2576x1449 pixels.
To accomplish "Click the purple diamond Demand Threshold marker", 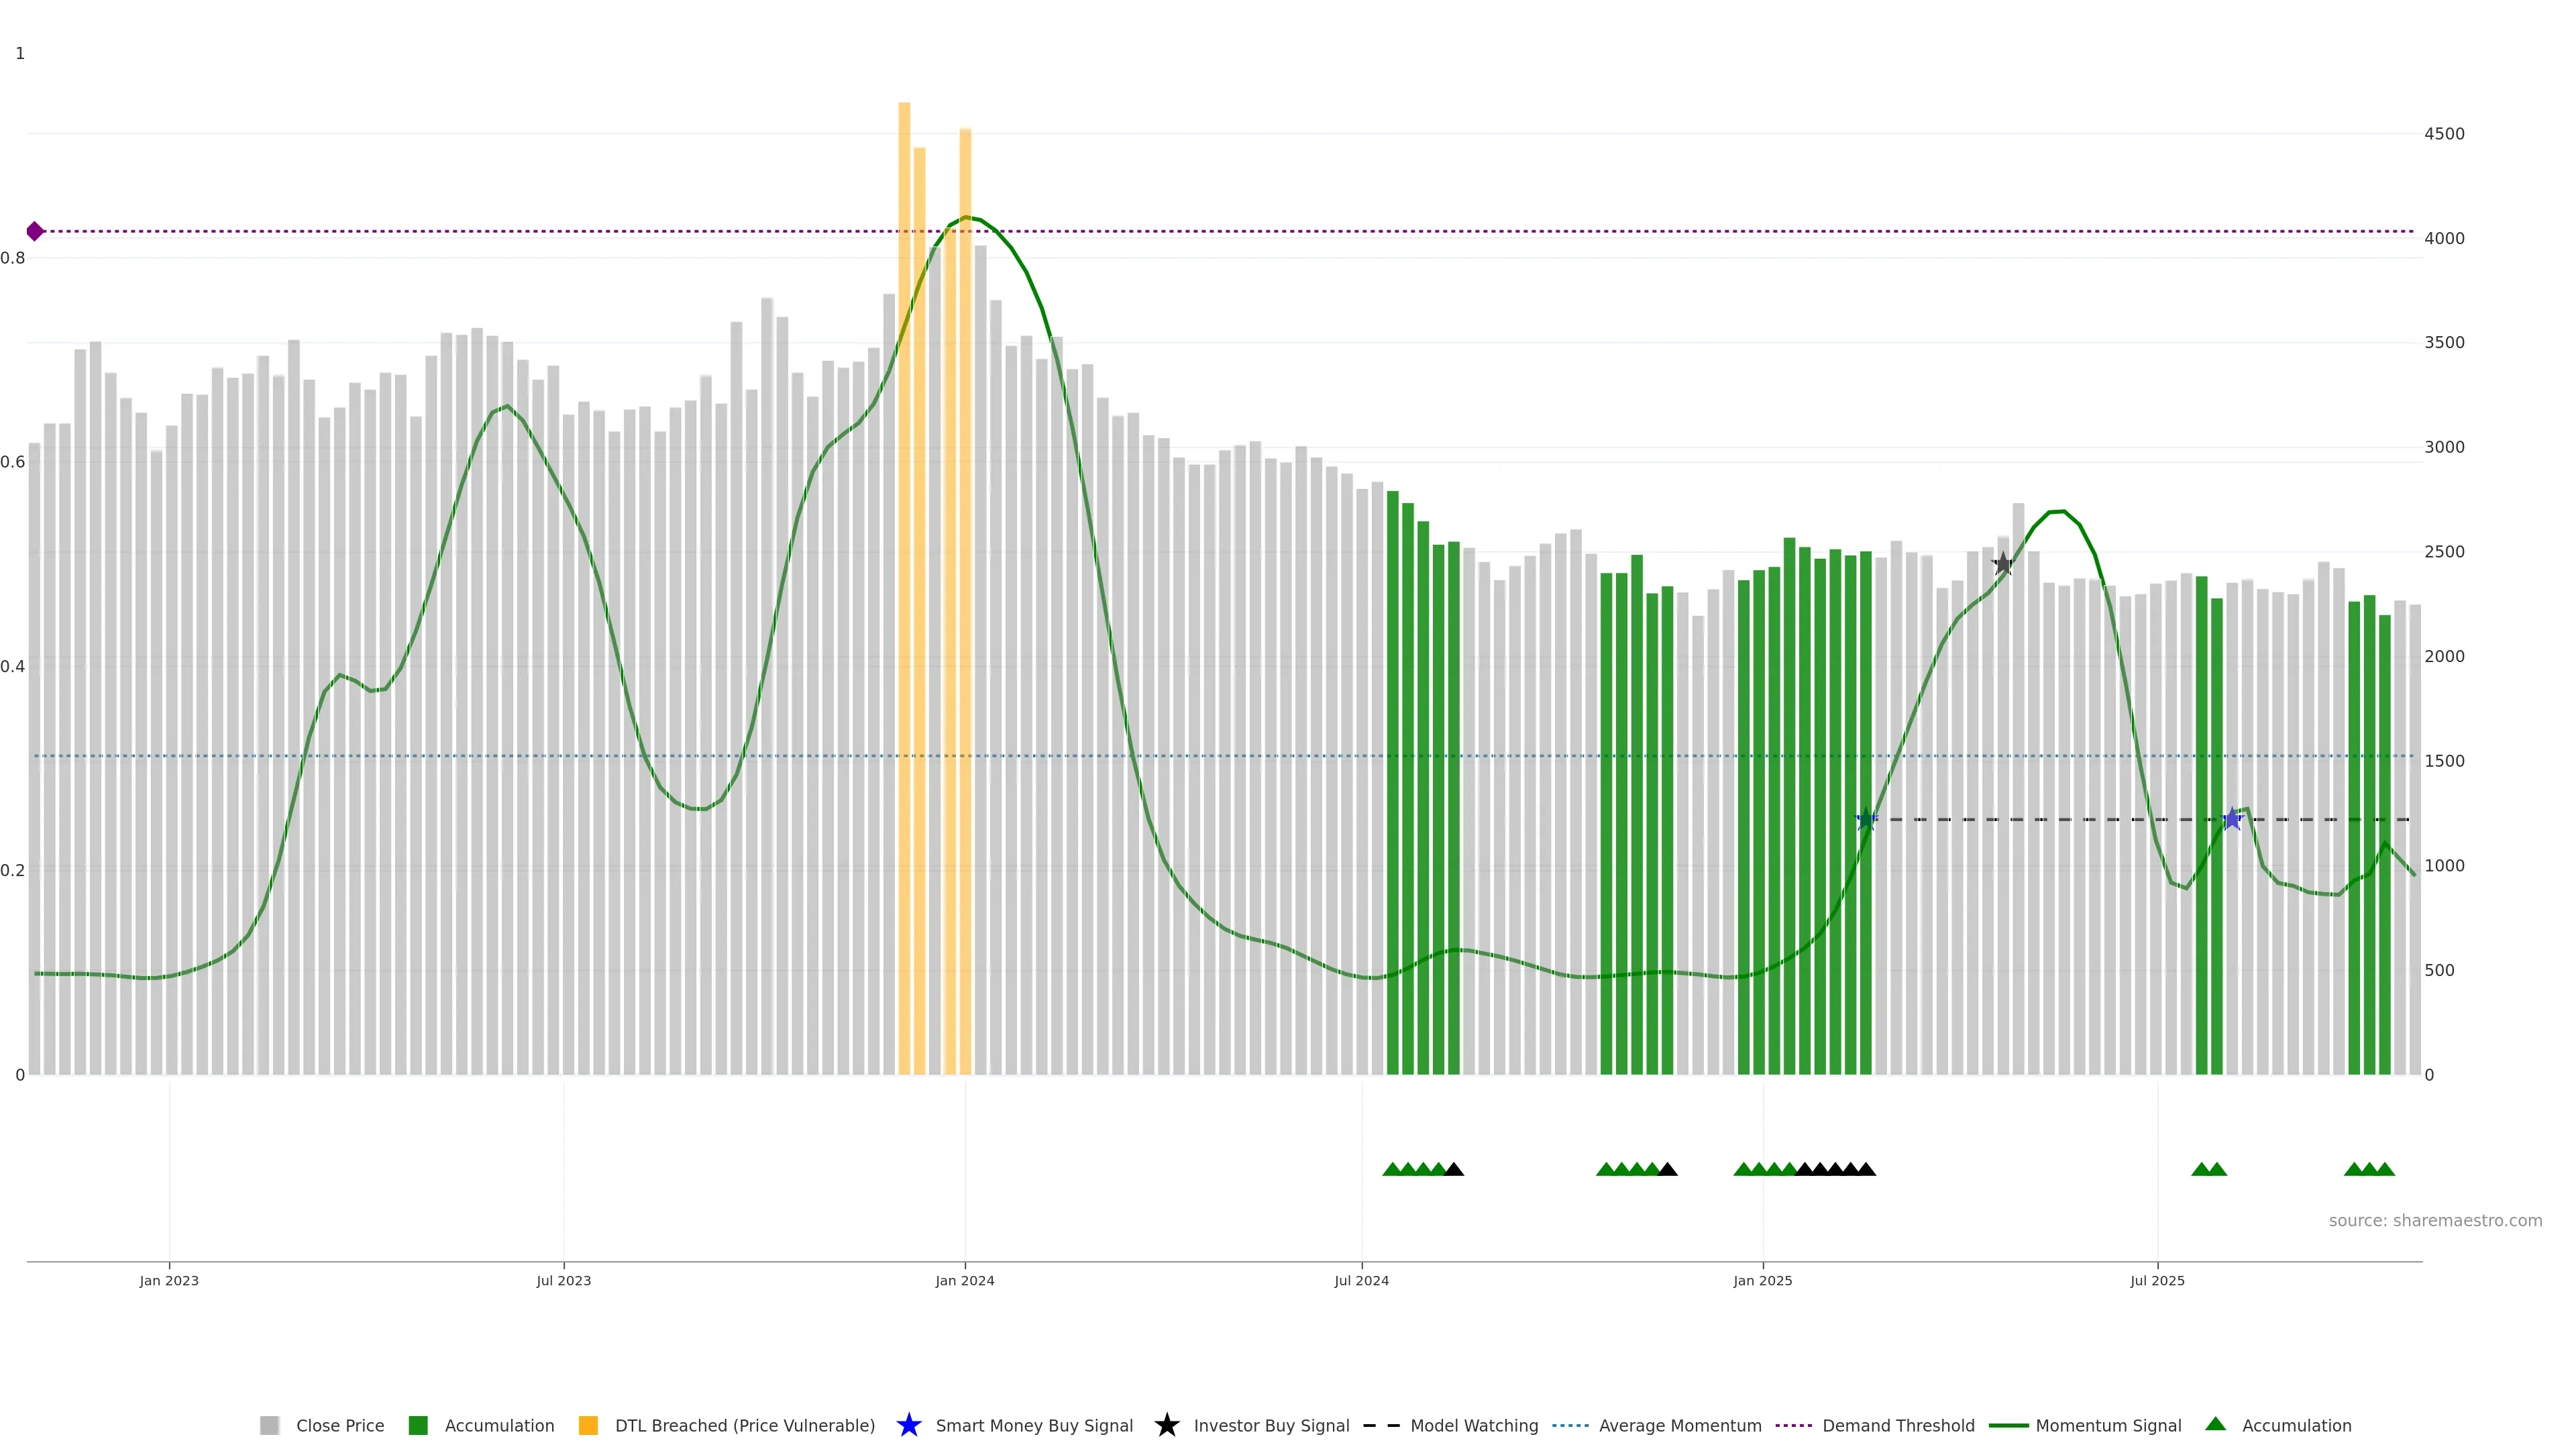I will click(35, 231).
